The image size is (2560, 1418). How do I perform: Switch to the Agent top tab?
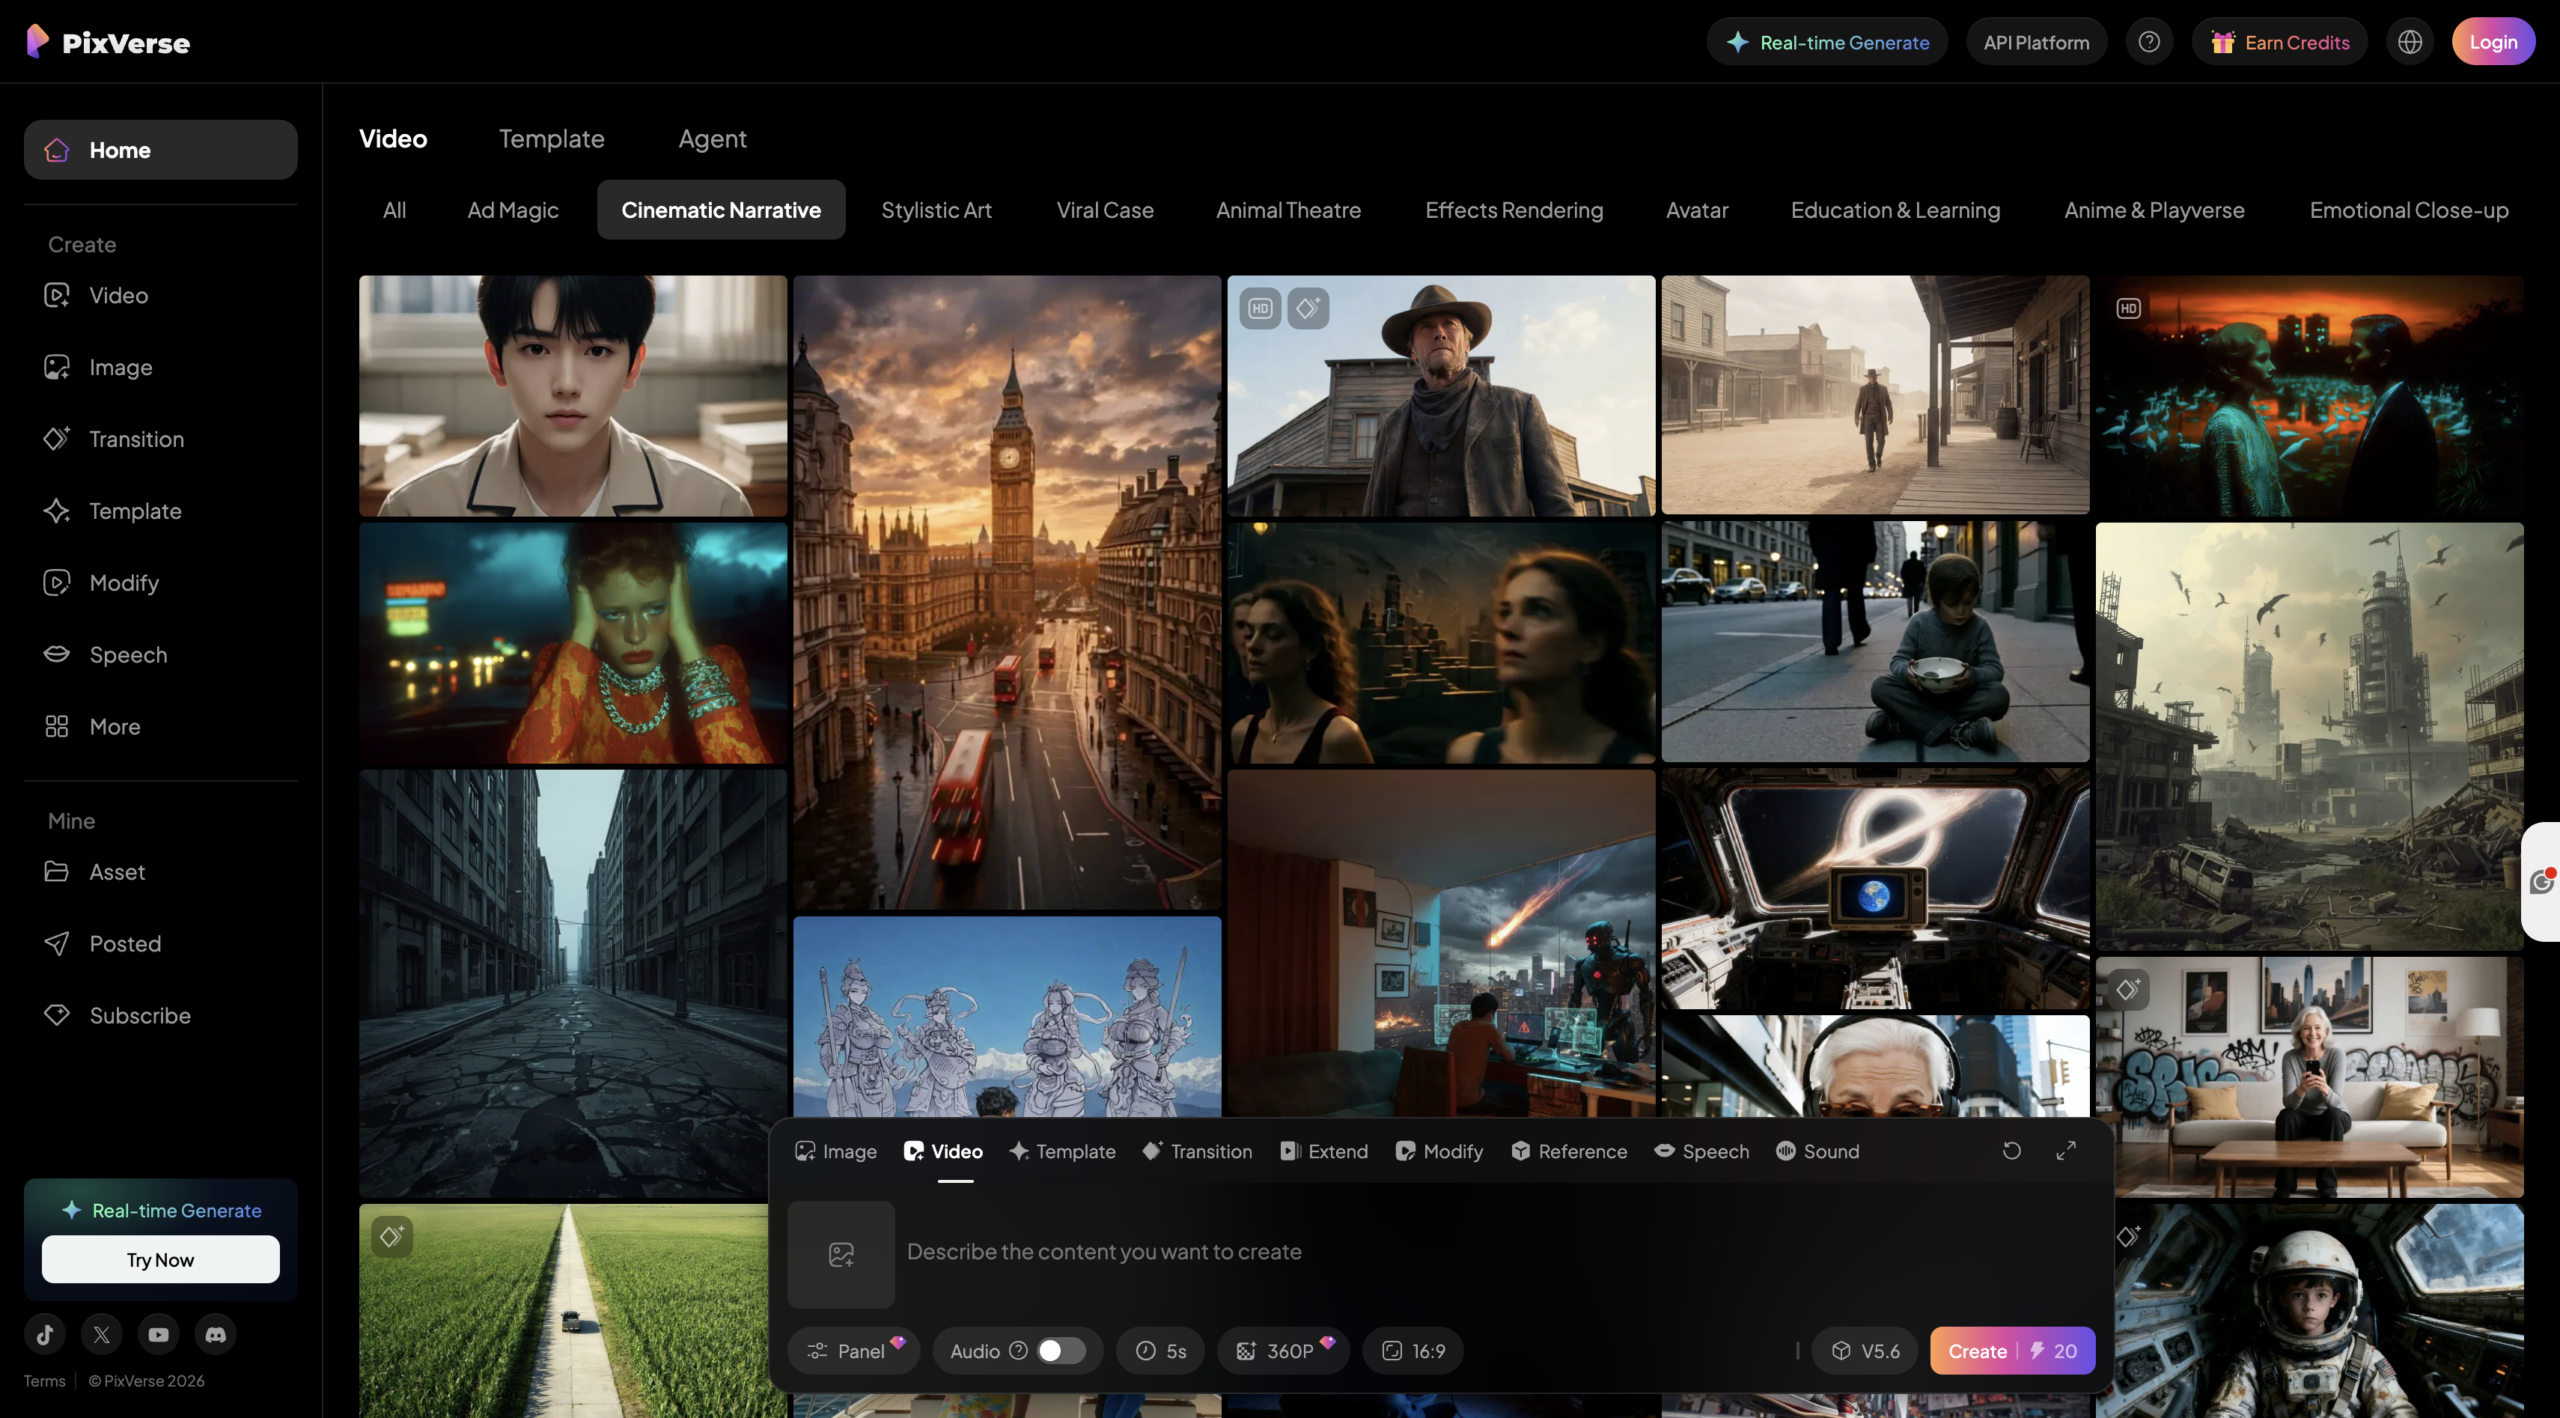[712, 139]
